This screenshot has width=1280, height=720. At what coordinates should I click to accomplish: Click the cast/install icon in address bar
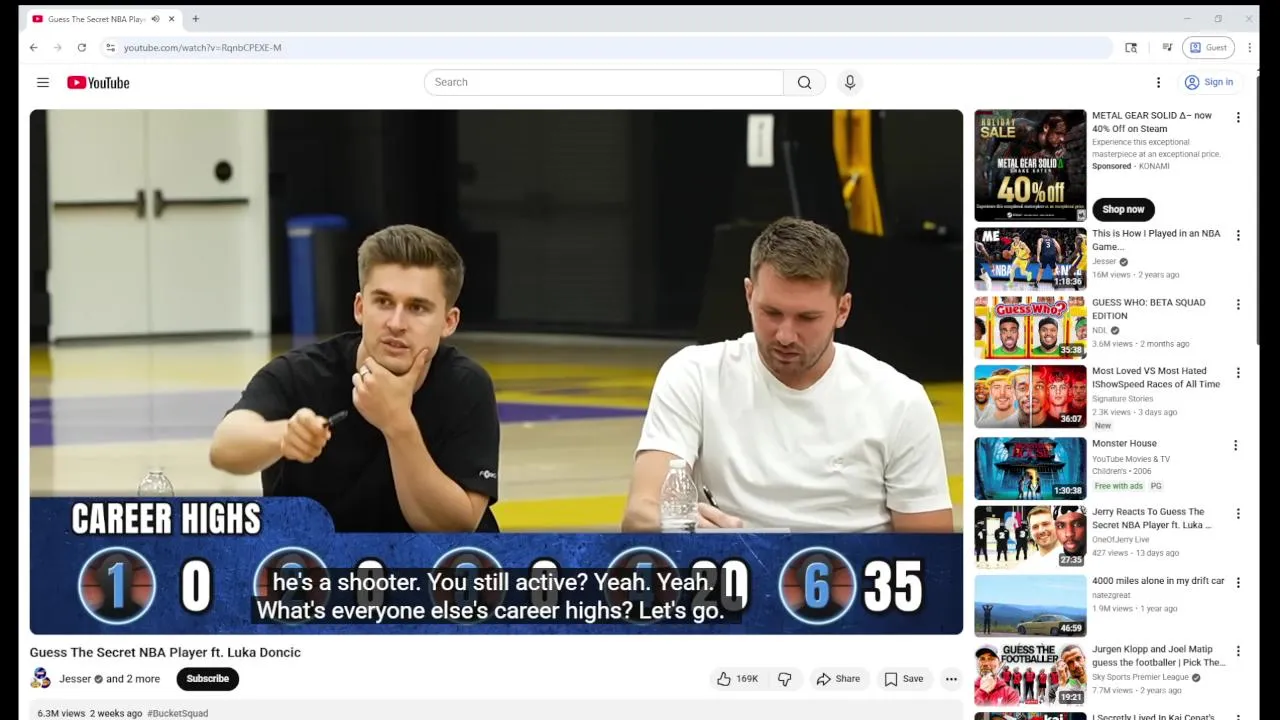pos(1131,47)
